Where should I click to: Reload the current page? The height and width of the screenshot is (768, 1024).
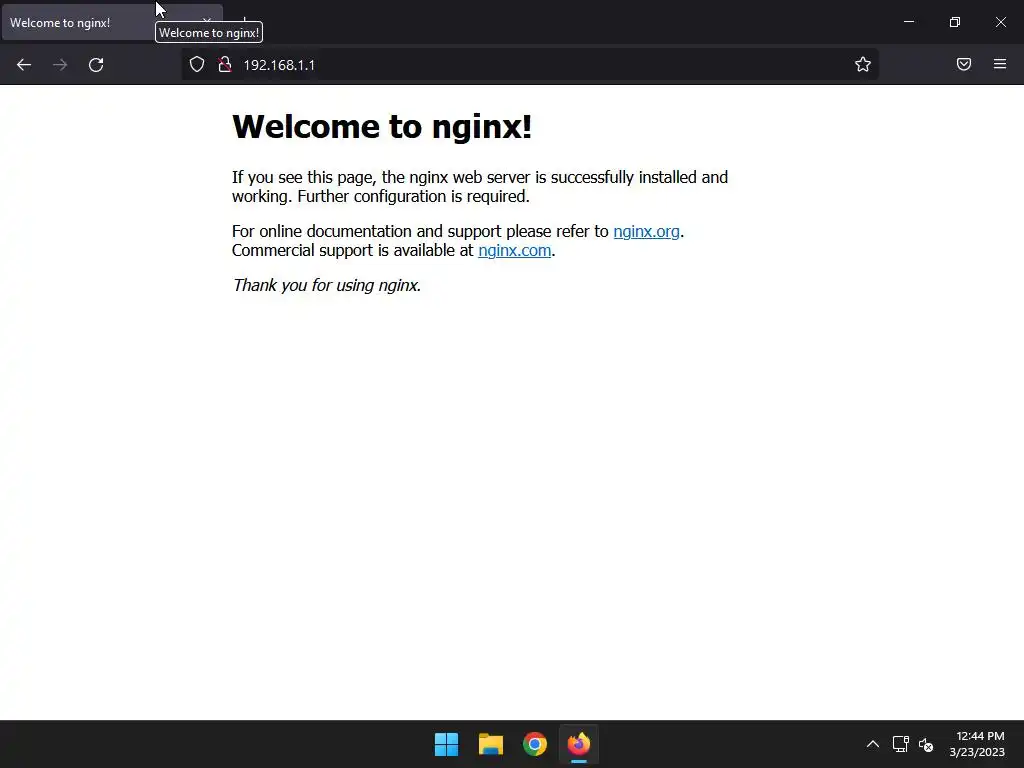[x=96, y=65]
